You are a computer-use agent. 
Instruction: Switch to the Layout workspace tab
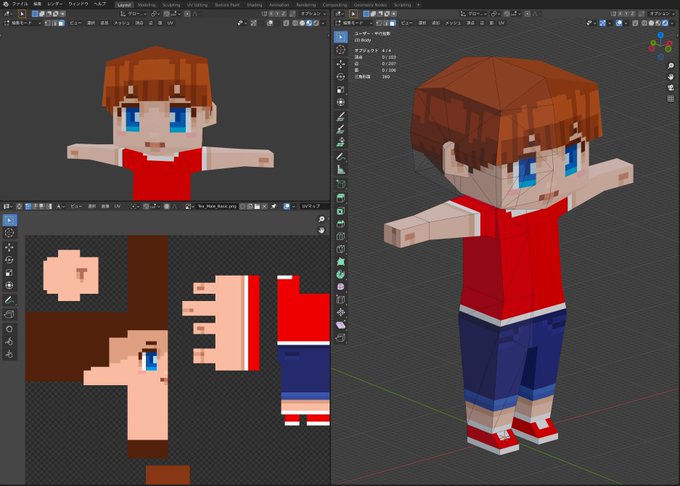[124, 5]
